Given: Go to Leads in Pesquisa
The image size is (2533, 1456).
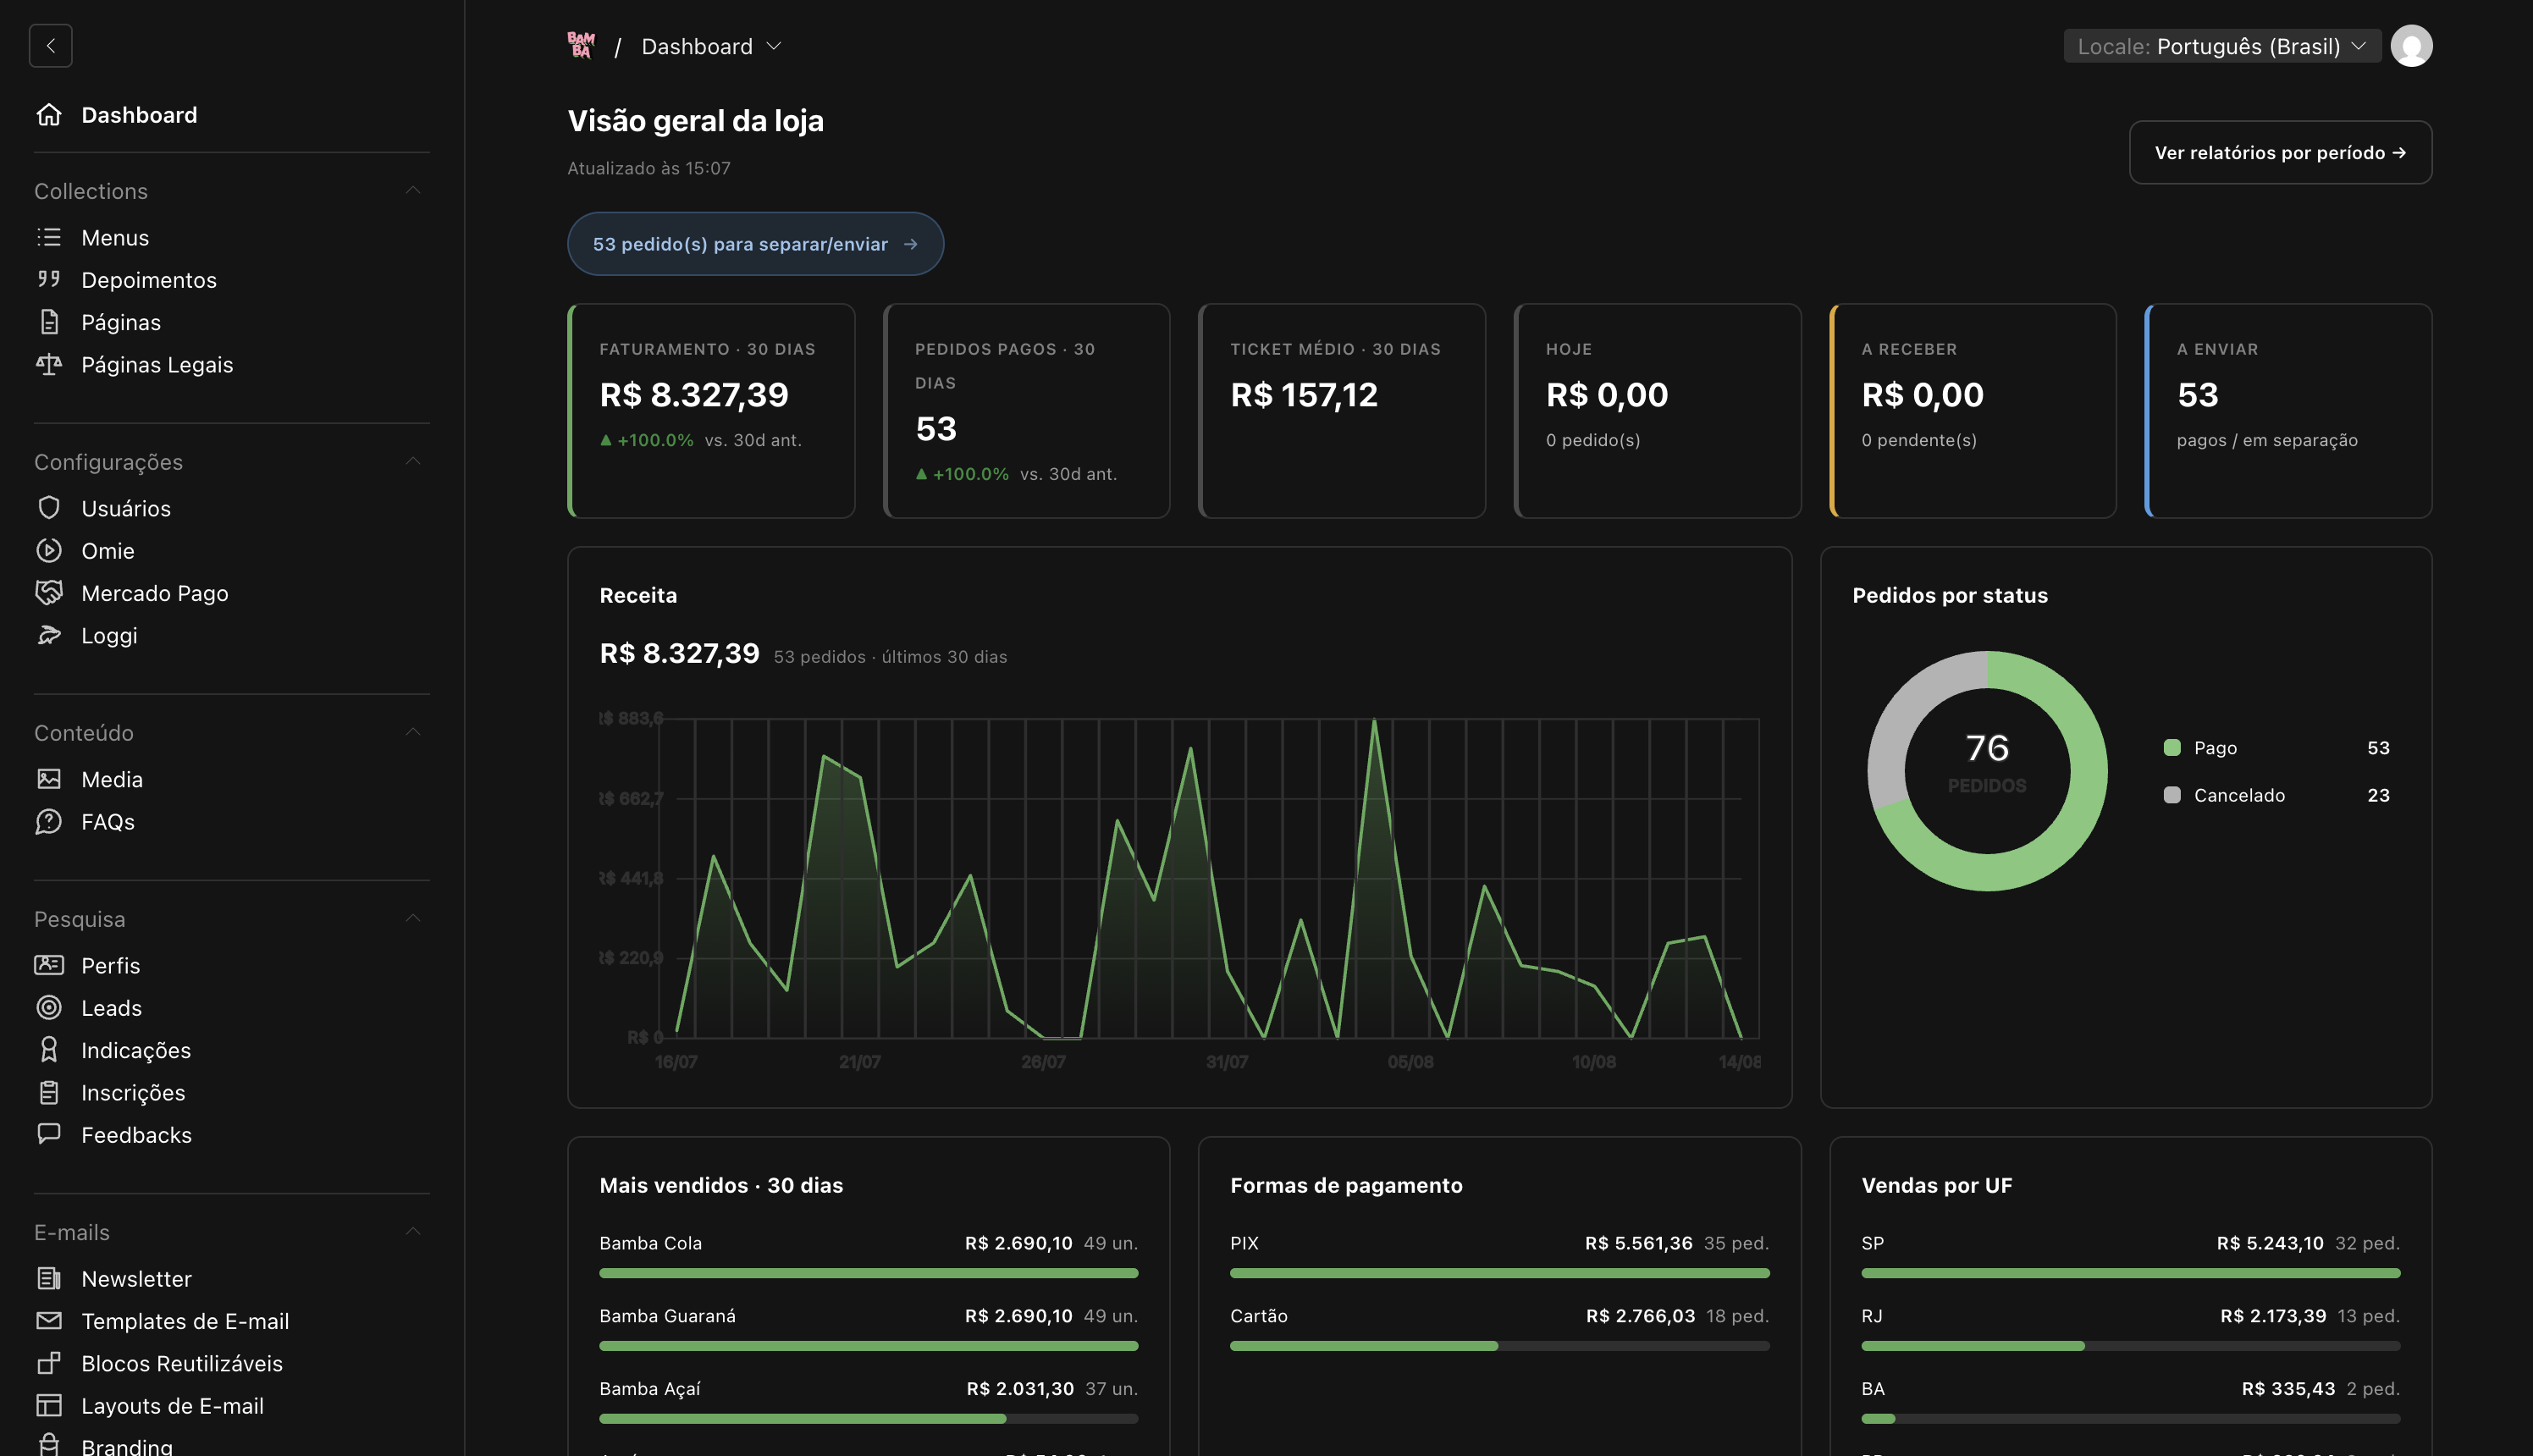Looking at the screenshot, I should click(111, 1008).
